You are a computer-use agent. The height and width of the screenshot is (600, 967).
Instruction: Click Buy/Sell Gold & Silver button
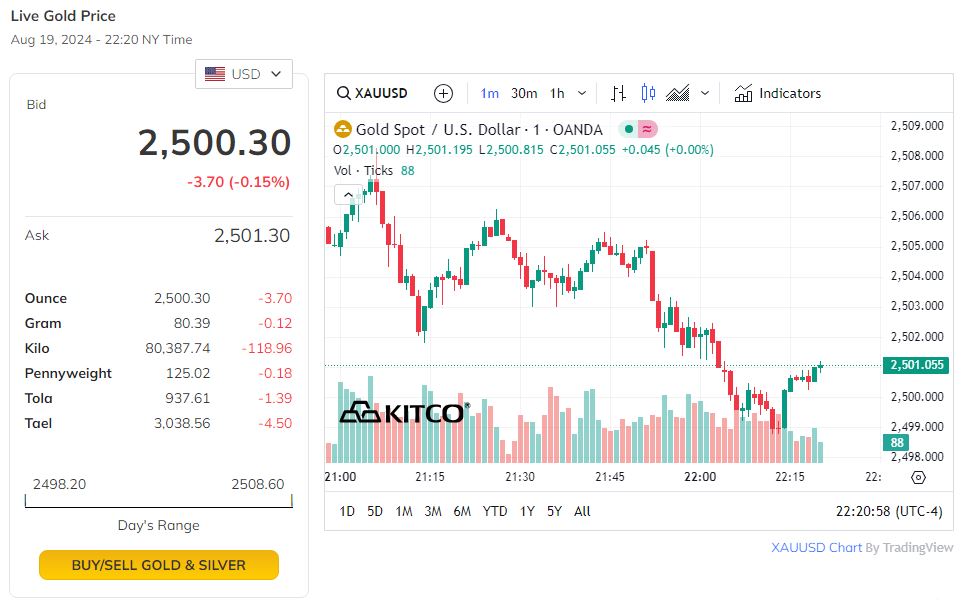pos(159,565)
